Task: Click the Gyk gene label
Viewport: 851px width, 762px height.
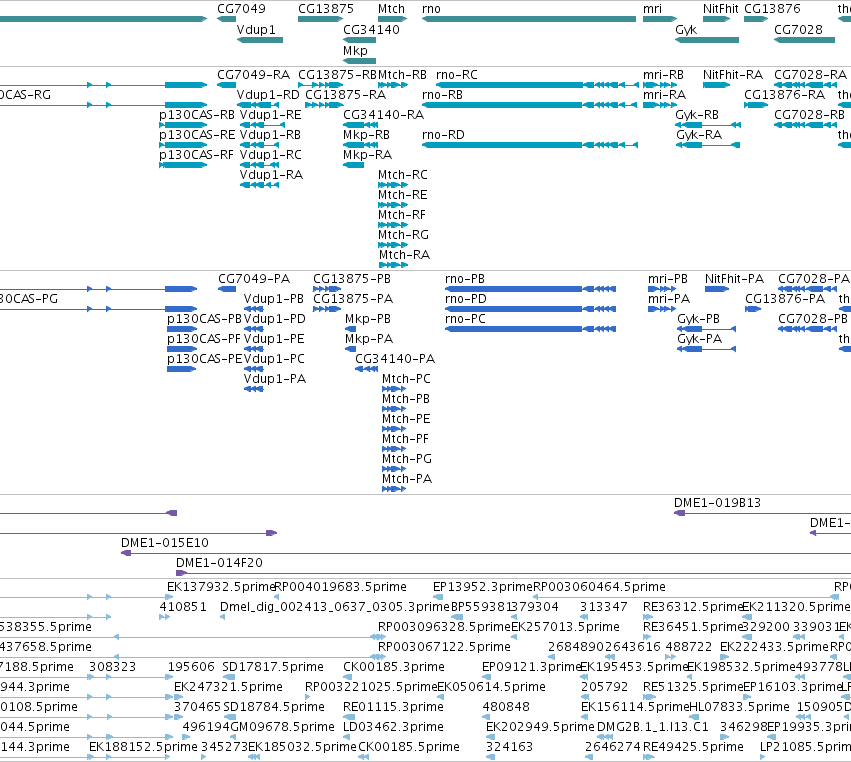Action: pos(686,29)
